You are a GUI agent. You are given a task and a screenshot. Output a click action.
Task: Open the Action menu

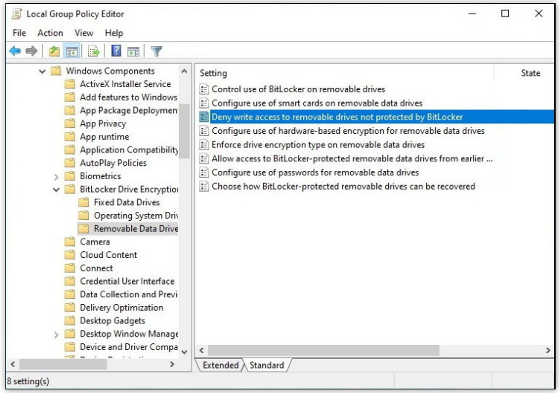coord(50,33)
